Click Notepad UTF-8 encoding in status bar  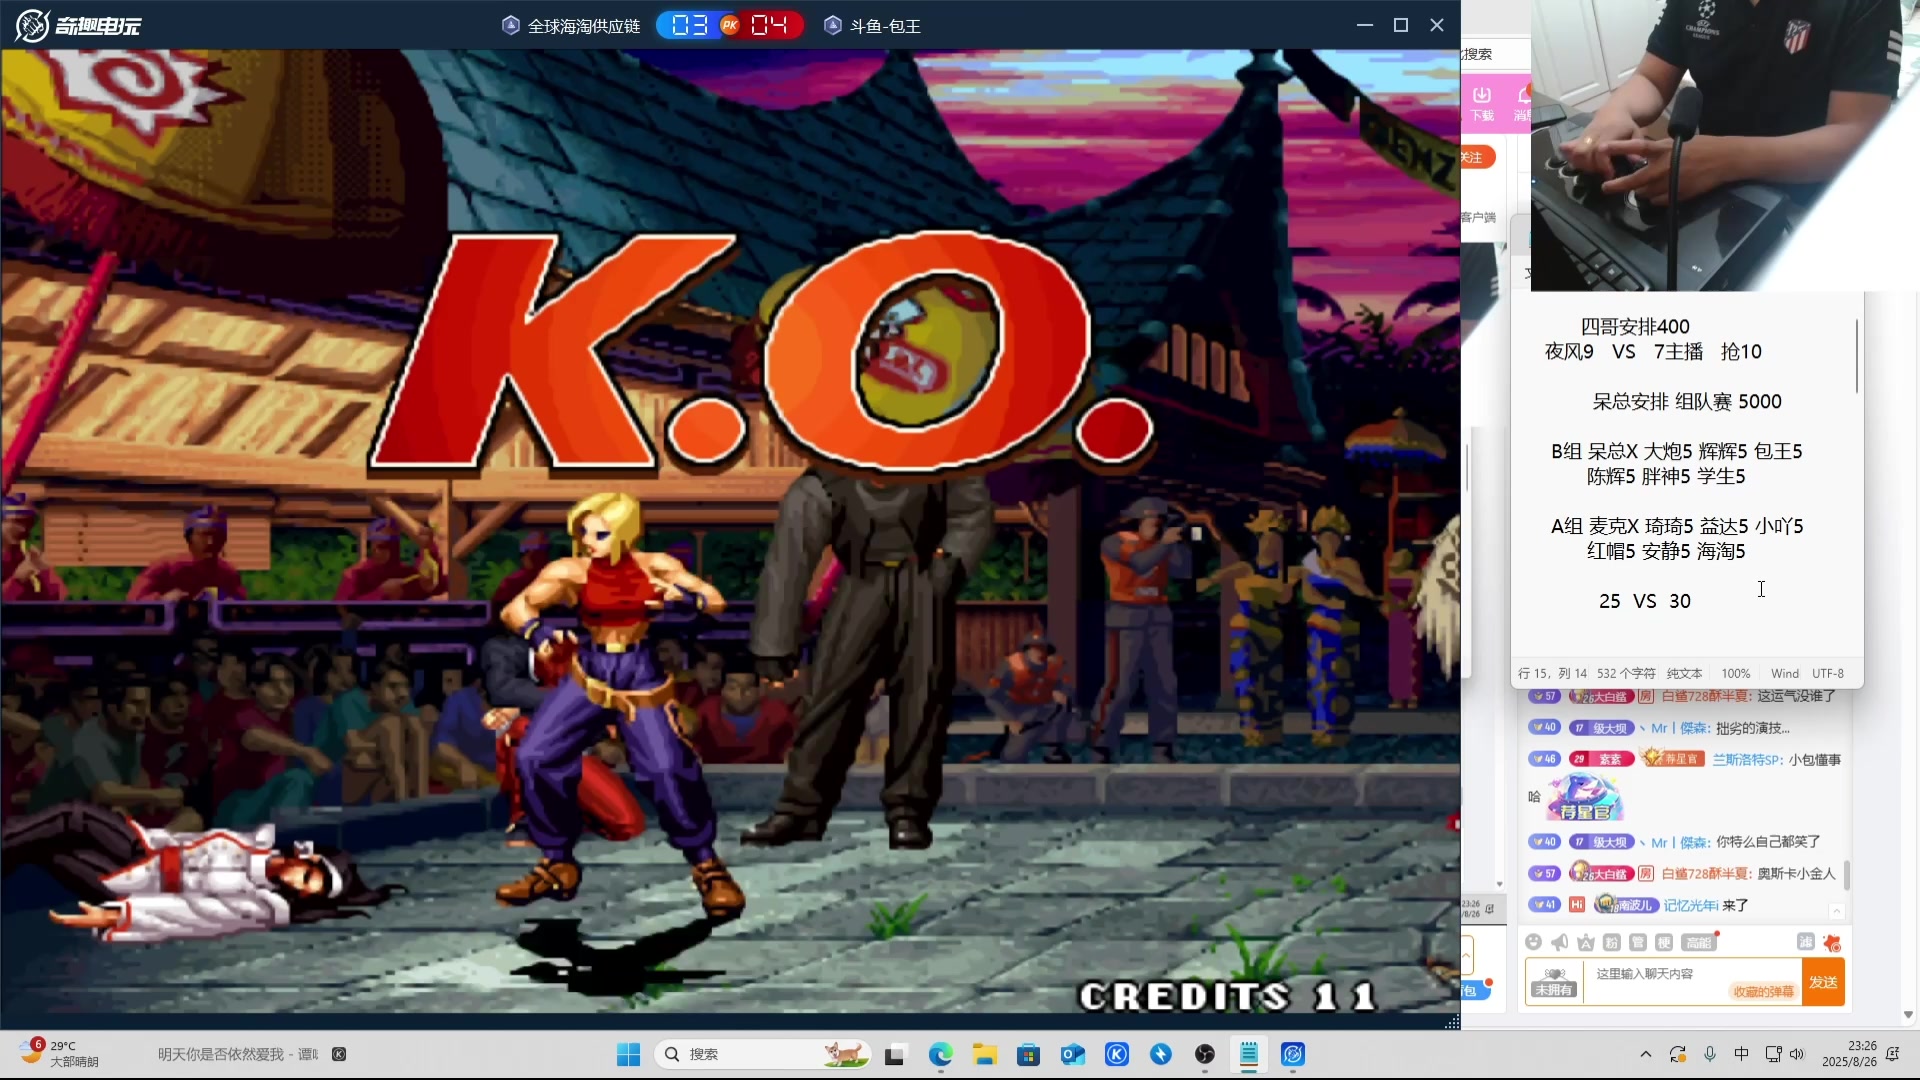1828,673
